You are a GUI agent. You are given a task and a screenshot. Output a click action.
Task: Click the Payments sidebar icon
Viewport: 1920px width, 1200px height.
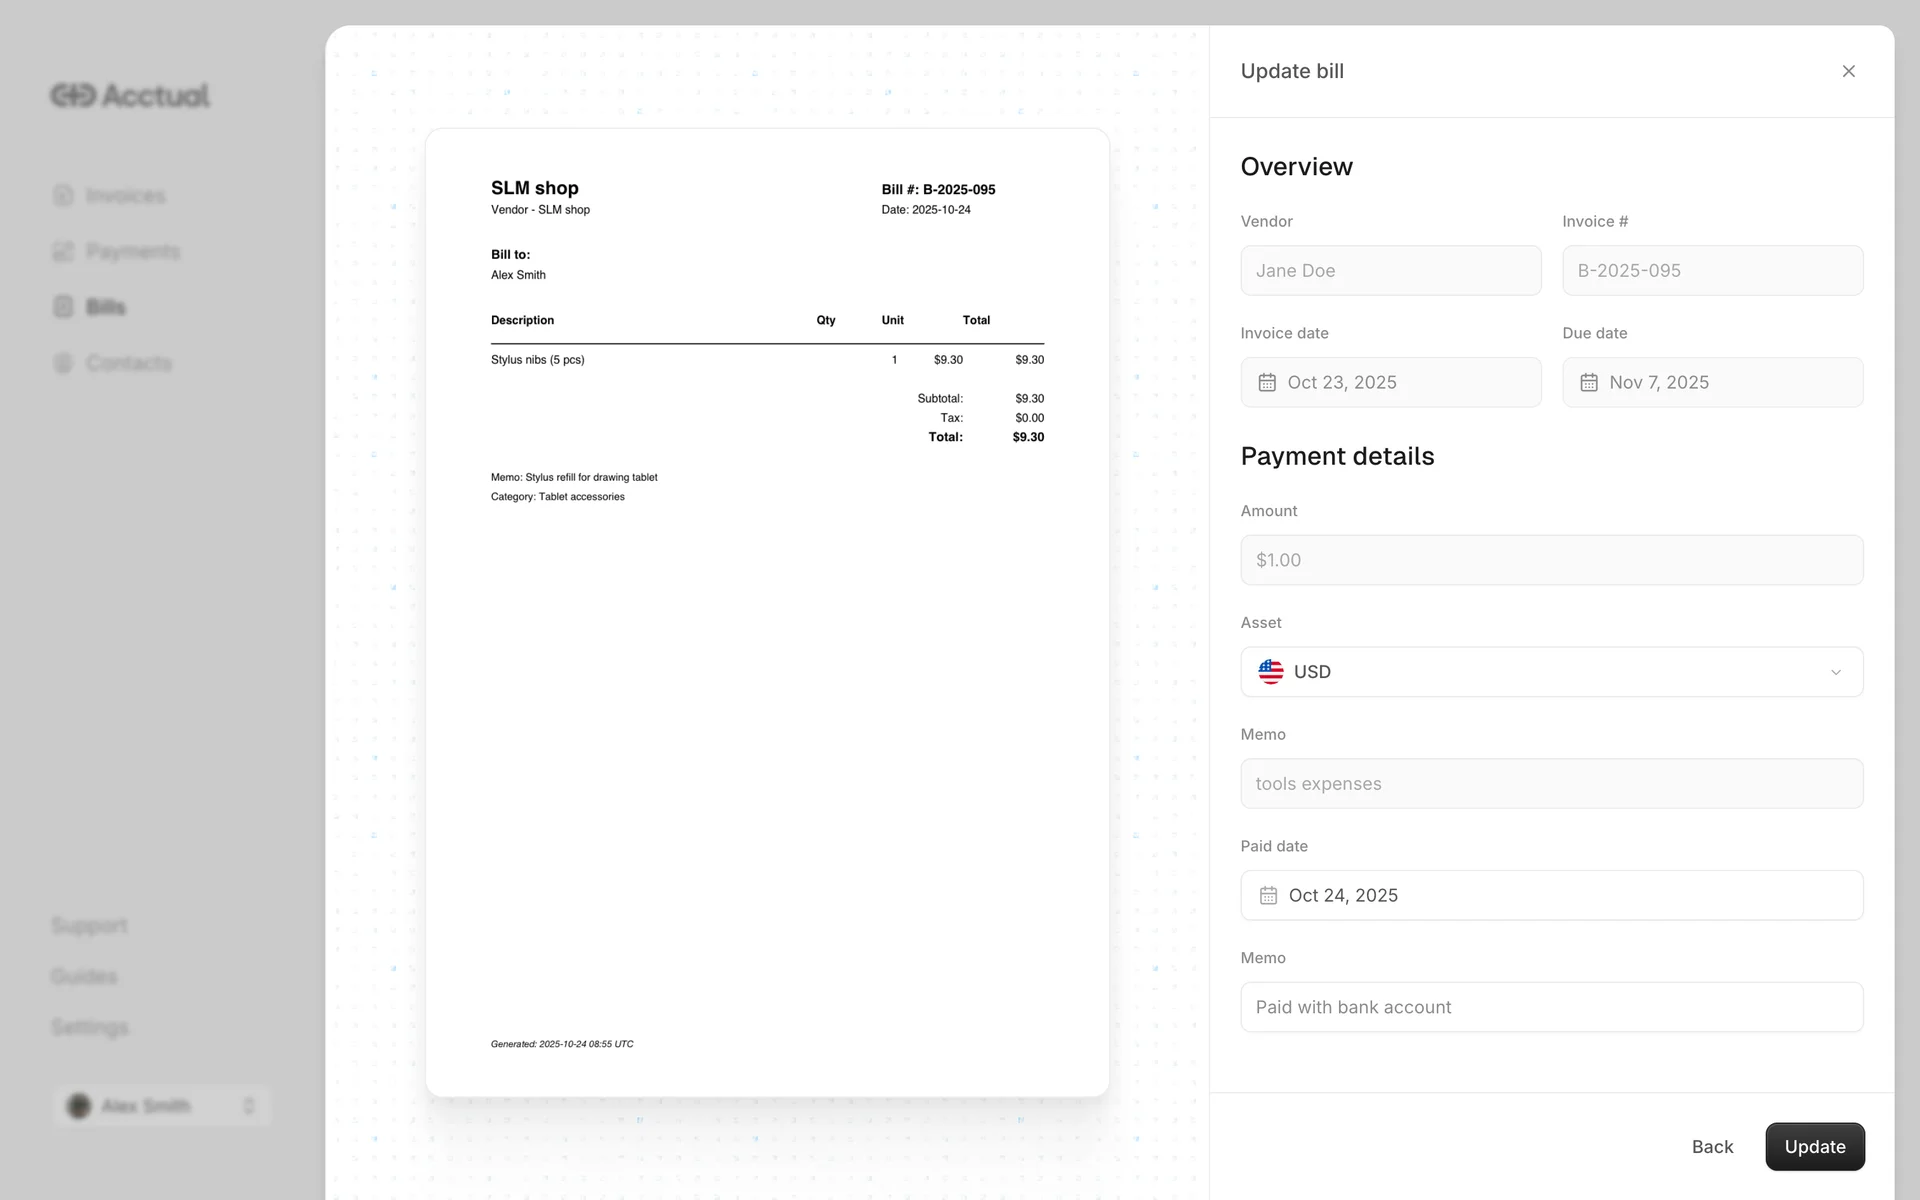[63, 251]
